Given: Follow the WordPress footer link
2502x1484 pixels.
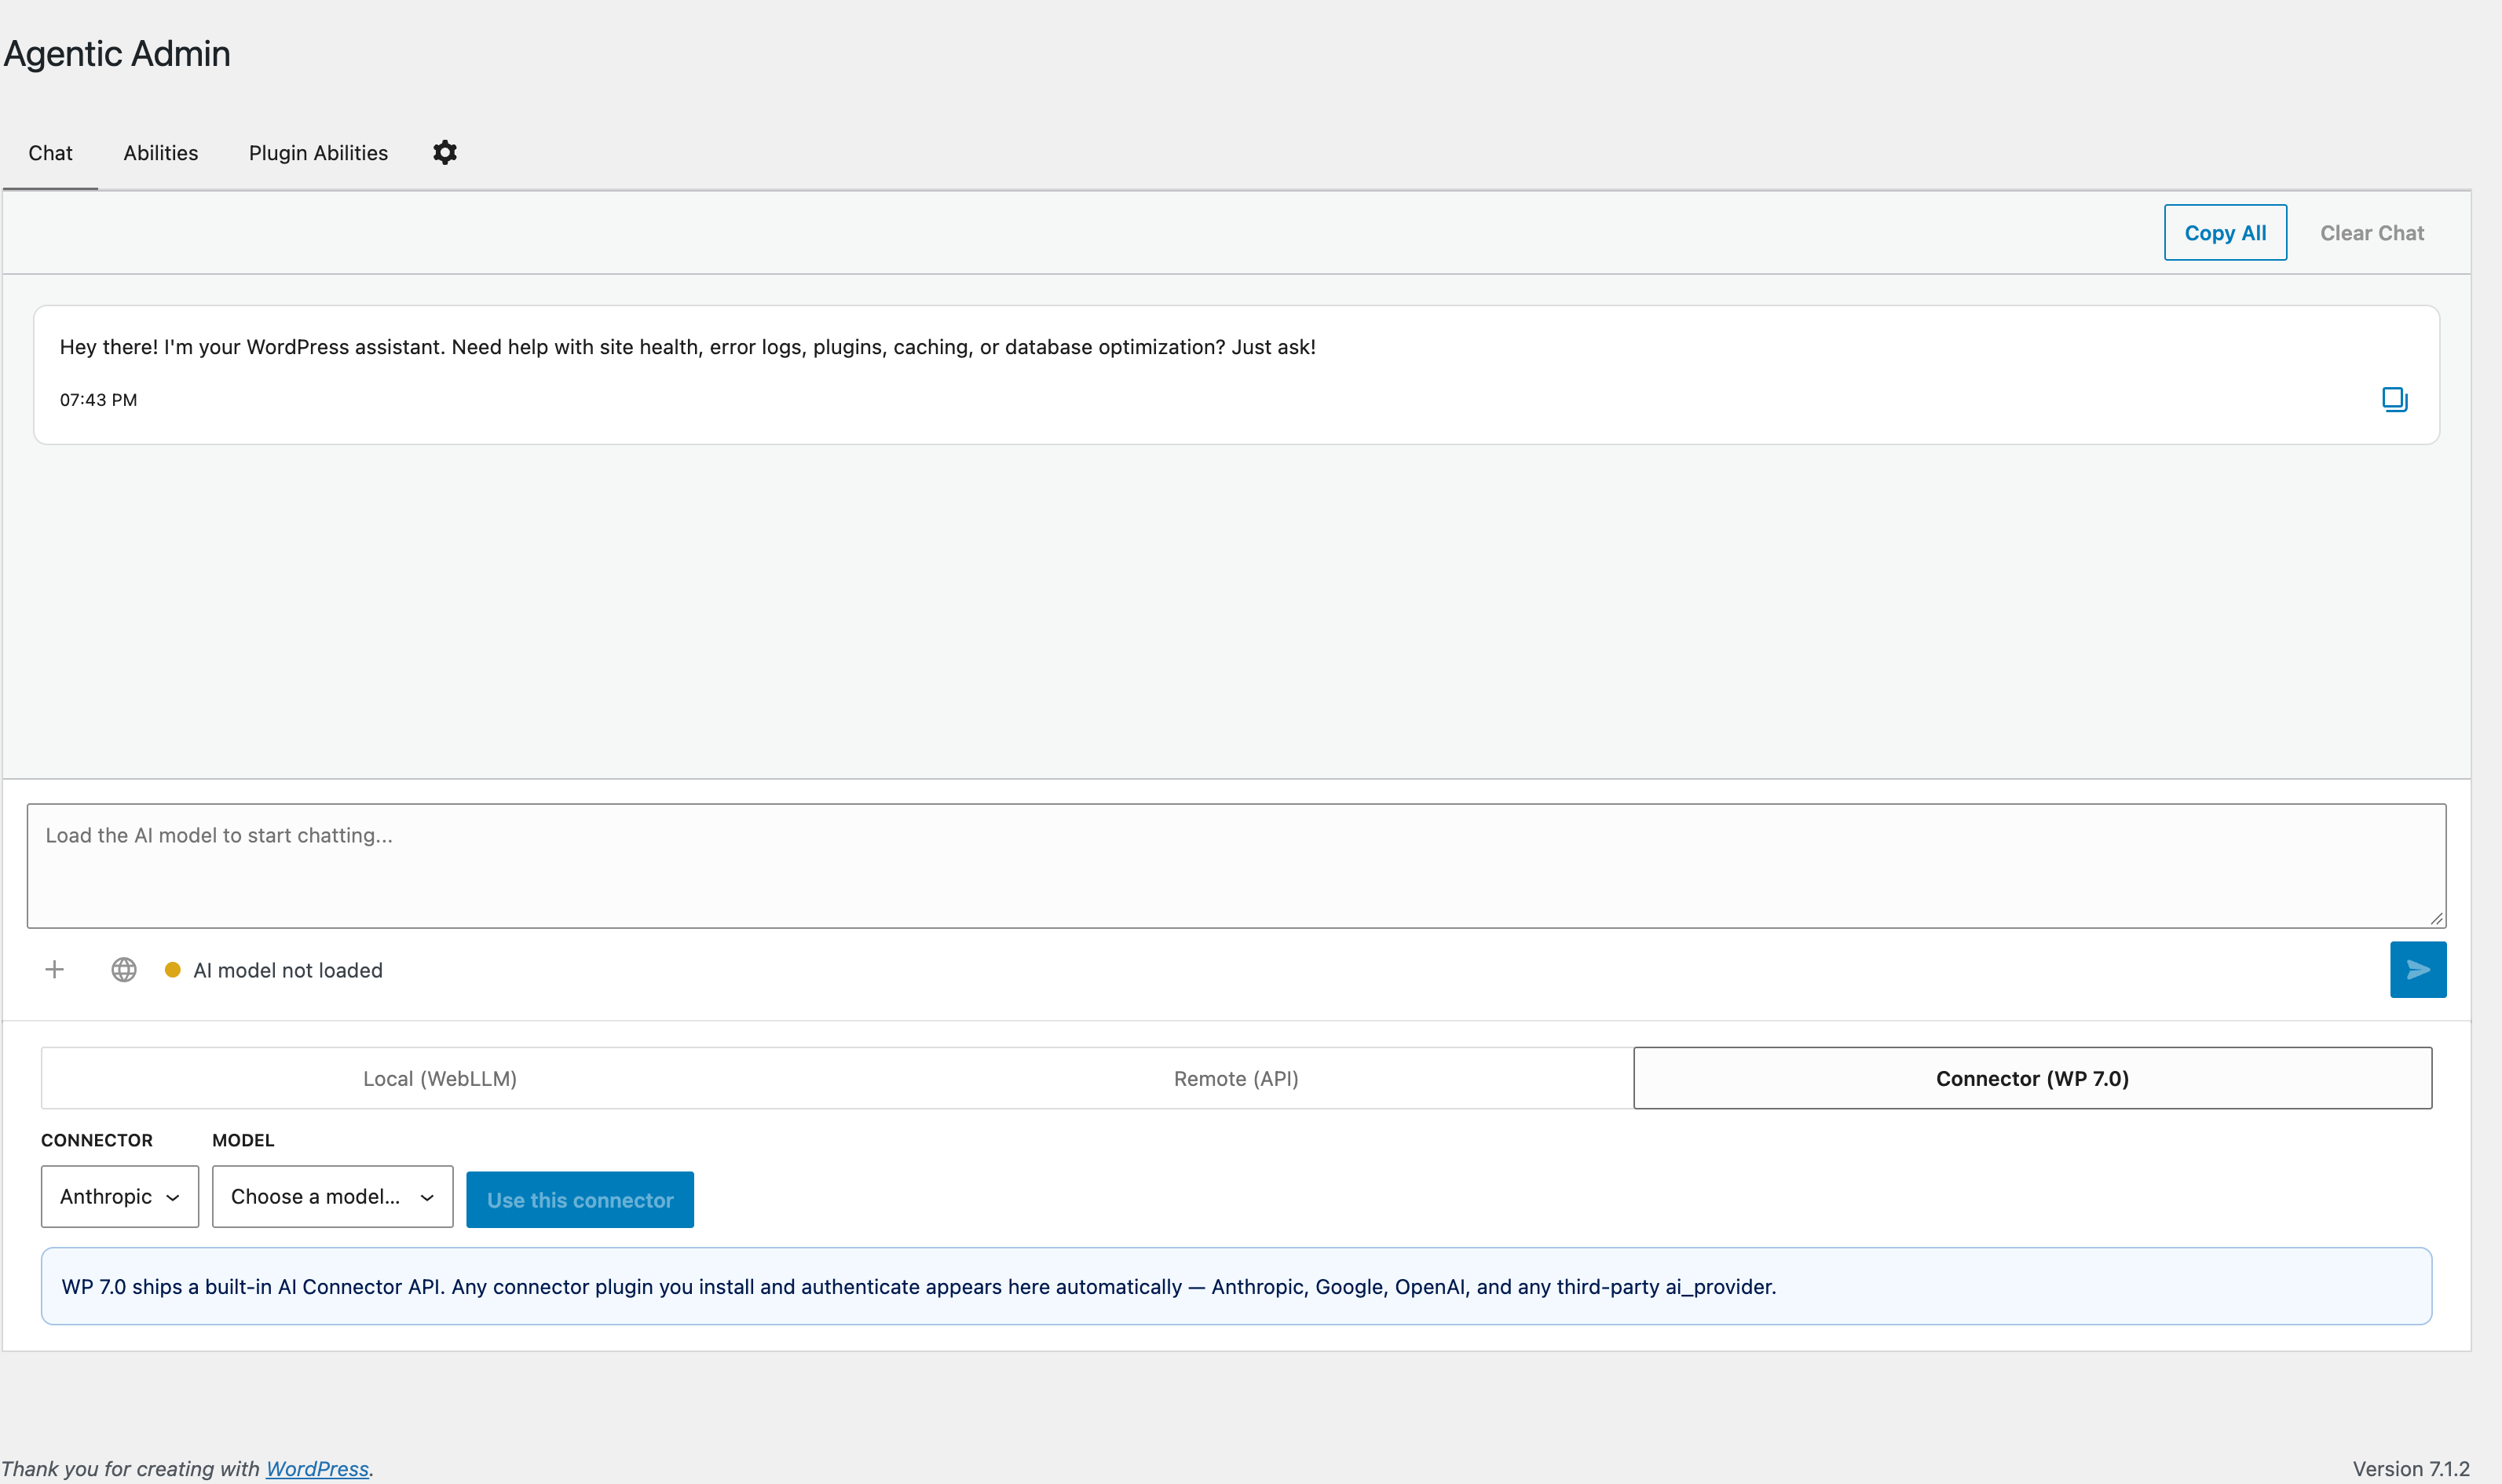Looking at the screenshot, I should [x=317, y=1468].
